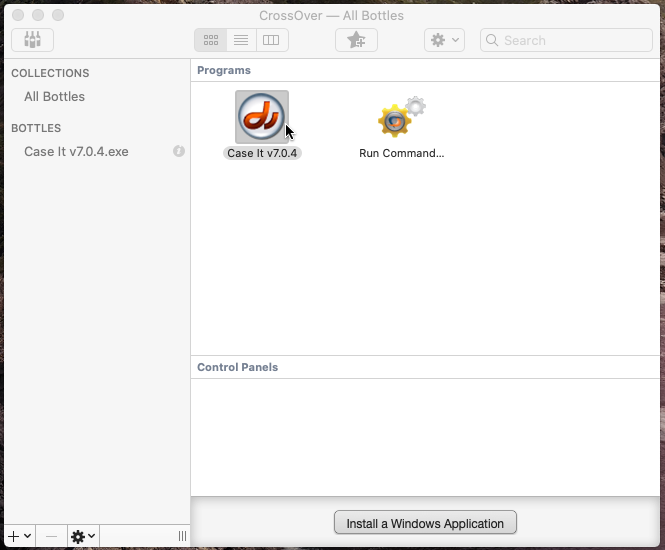Click the bottles icon toolbar button
The image size is (665, 550).
point(32,40)
